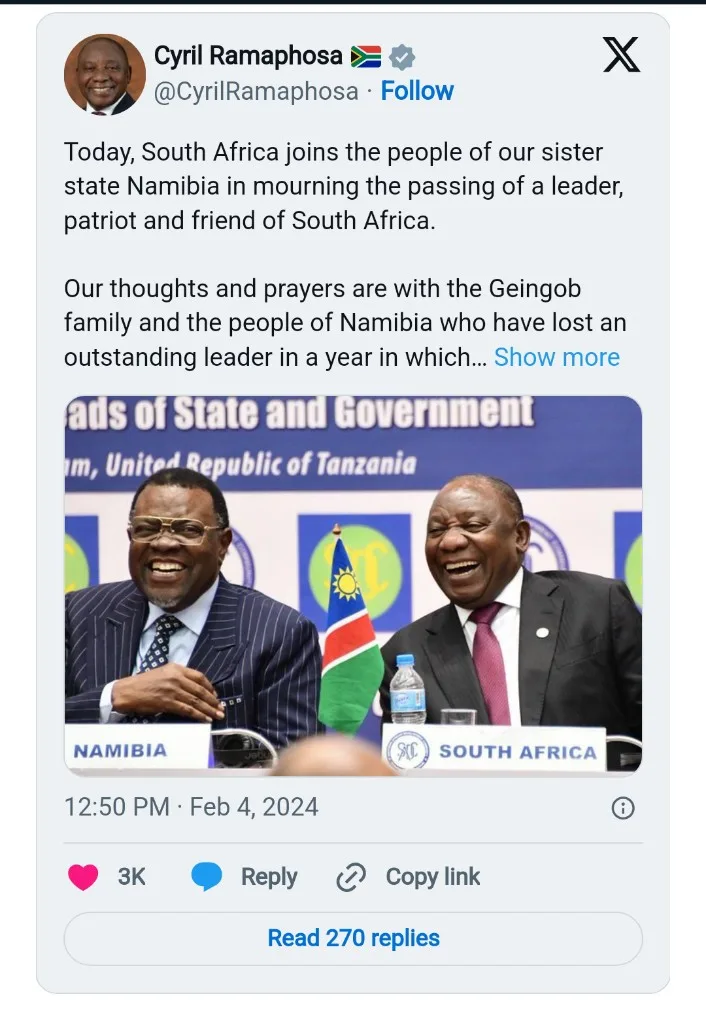The image size is (706, 1016).
Task: Click the tweet body text about Namibia
Action: pyautogui.click(x=343, y=186)
